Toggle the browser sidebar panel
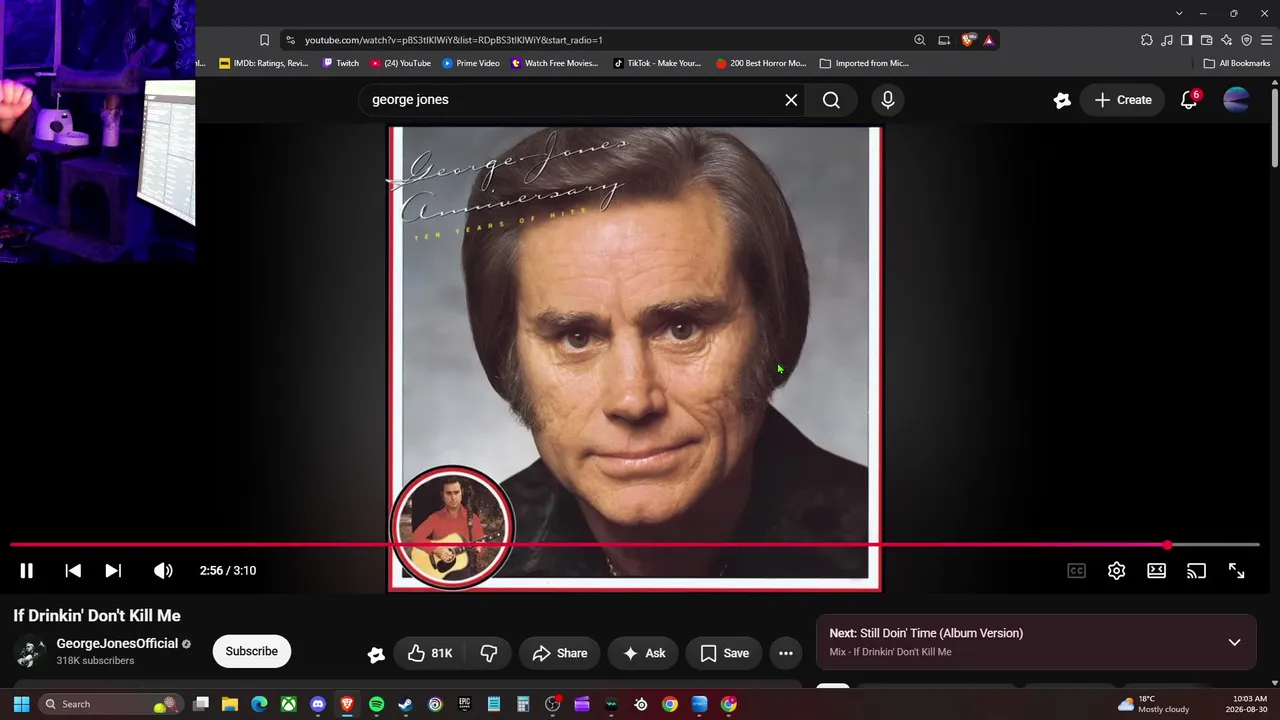The image size is (1280, 720). (1186, 40)
